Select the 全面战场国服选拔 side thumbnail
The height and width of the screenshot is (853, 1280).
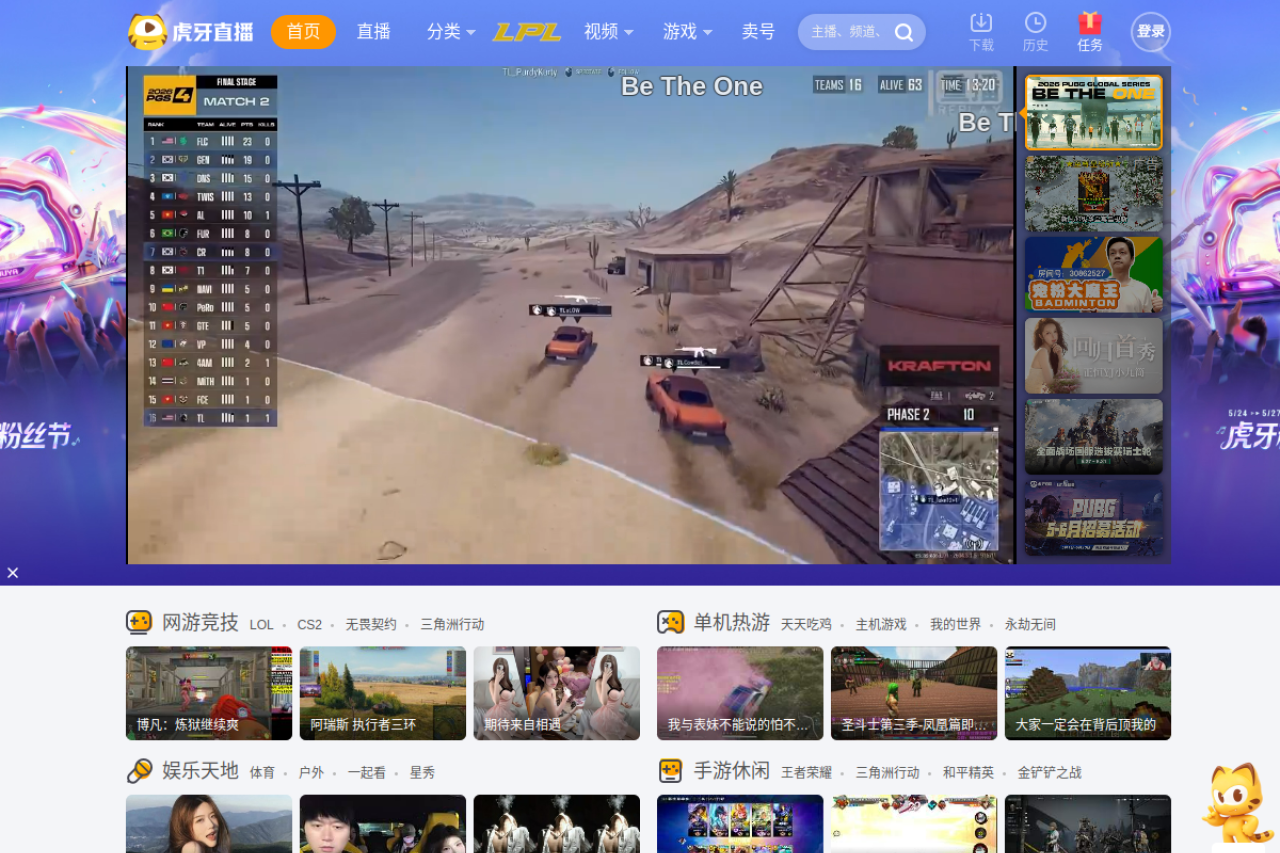click(1094, 437)
